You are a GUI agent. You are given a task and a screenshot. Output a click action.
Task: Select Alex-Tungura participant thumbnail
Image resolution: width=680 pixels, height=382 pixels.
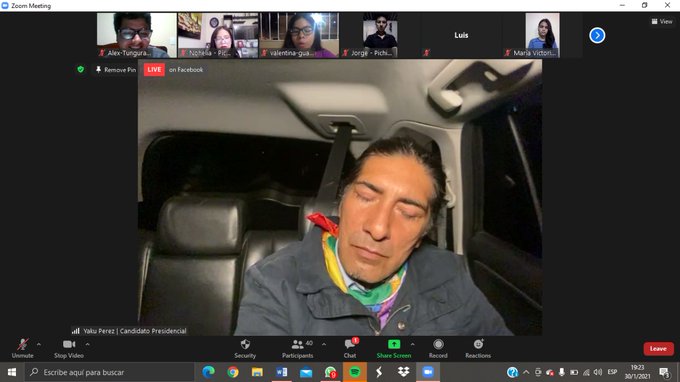(x=137, y=35)
